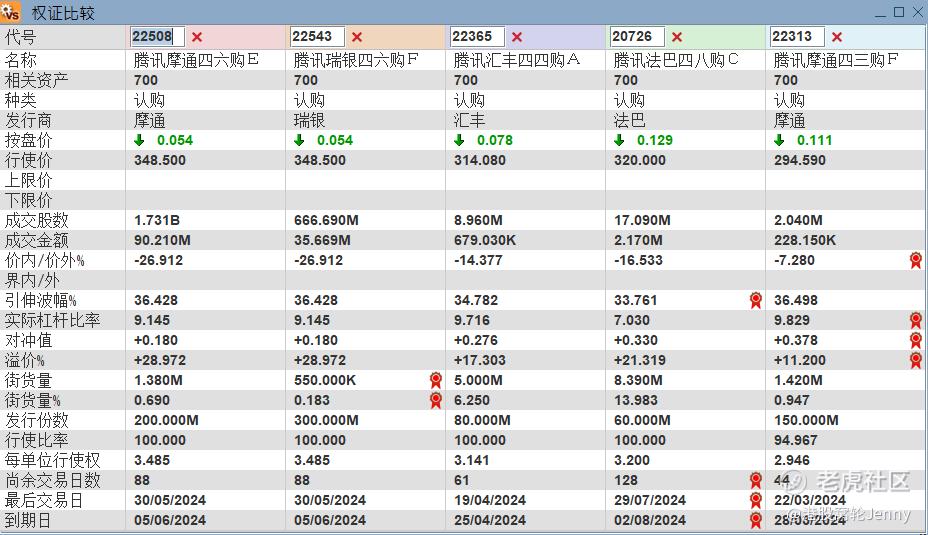Screen dimensions: 928x535
Task: Click the 对冲值 row label
Action: tap(28, 340)
